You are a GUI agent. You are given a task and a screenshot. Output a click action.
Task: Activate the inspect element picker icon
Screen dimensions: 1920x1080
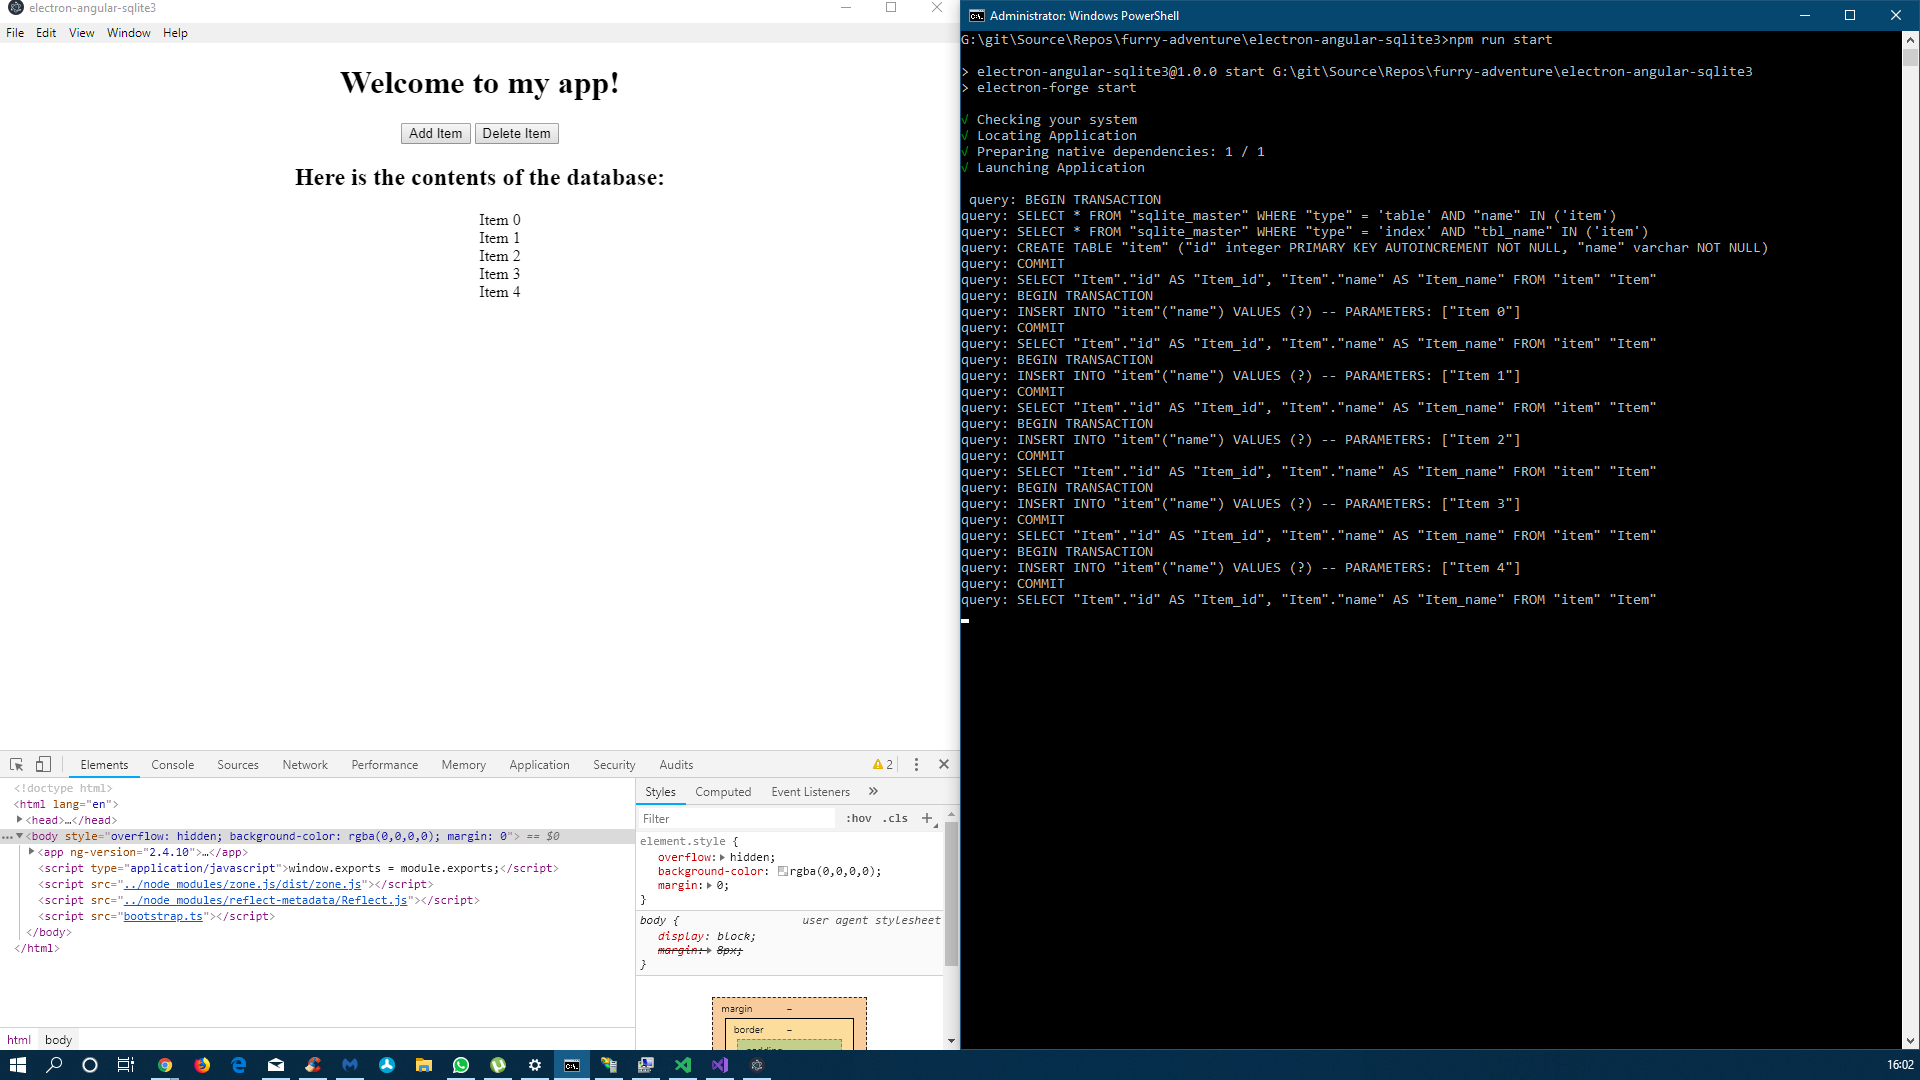pyautogui.click(x=16, y=764)
